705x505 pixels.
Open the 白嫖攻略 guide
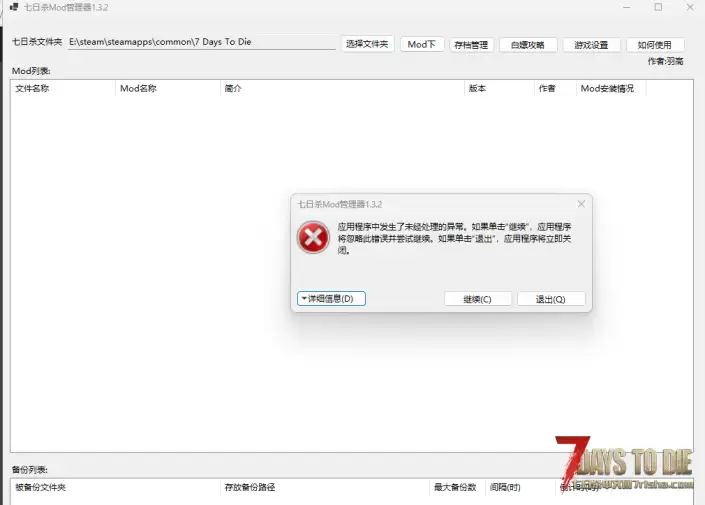(527, 45)
